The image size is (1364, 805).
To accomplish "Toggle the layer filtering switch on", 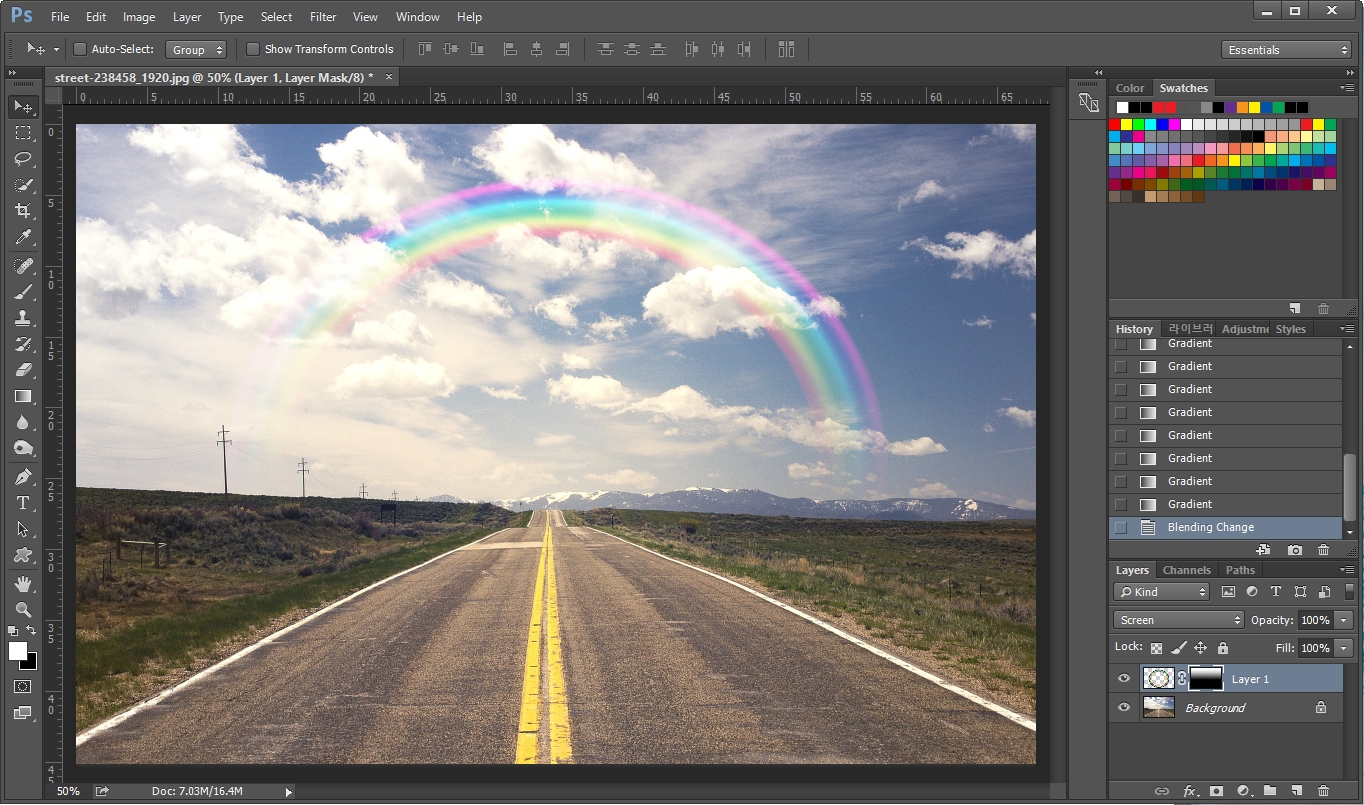I will 1350,592.
